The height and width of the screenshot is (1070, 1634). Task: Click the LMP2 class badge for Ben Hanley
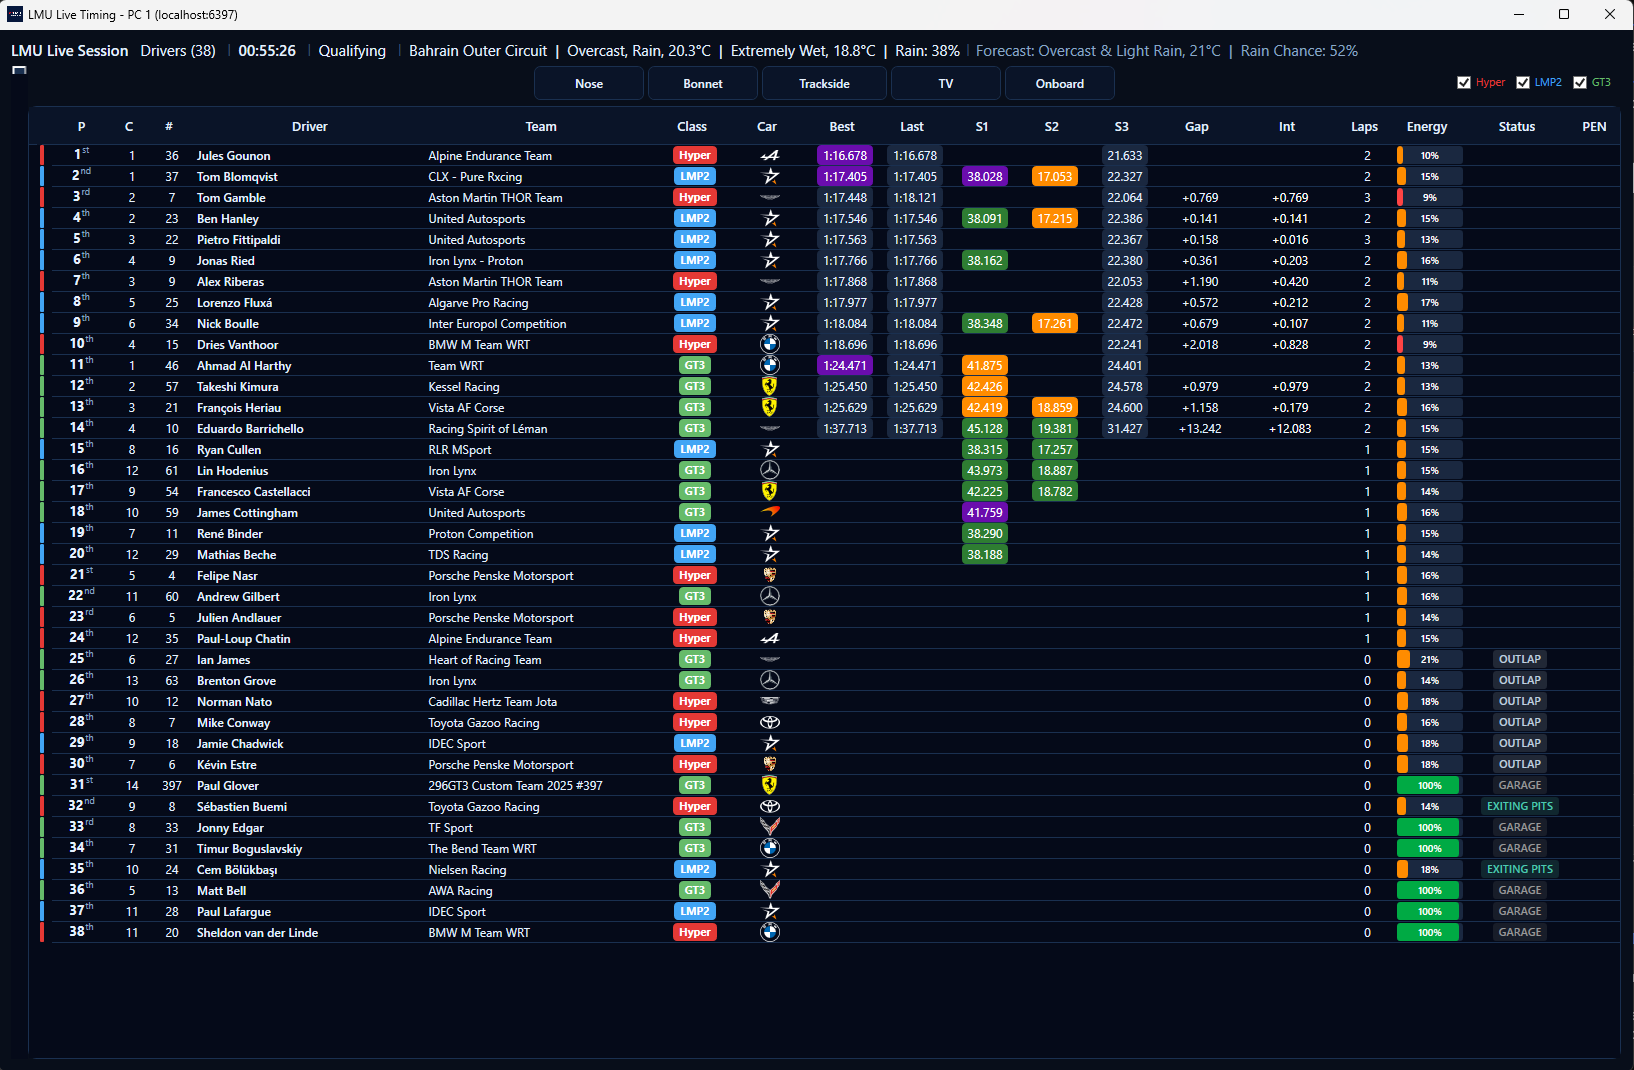pyautogui.click(x=695, y=219)
